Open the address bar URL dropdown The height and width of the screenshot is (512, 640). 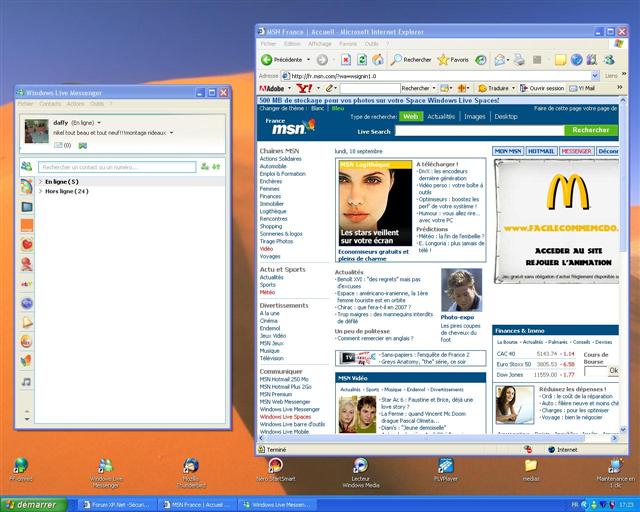coord(595,76)
